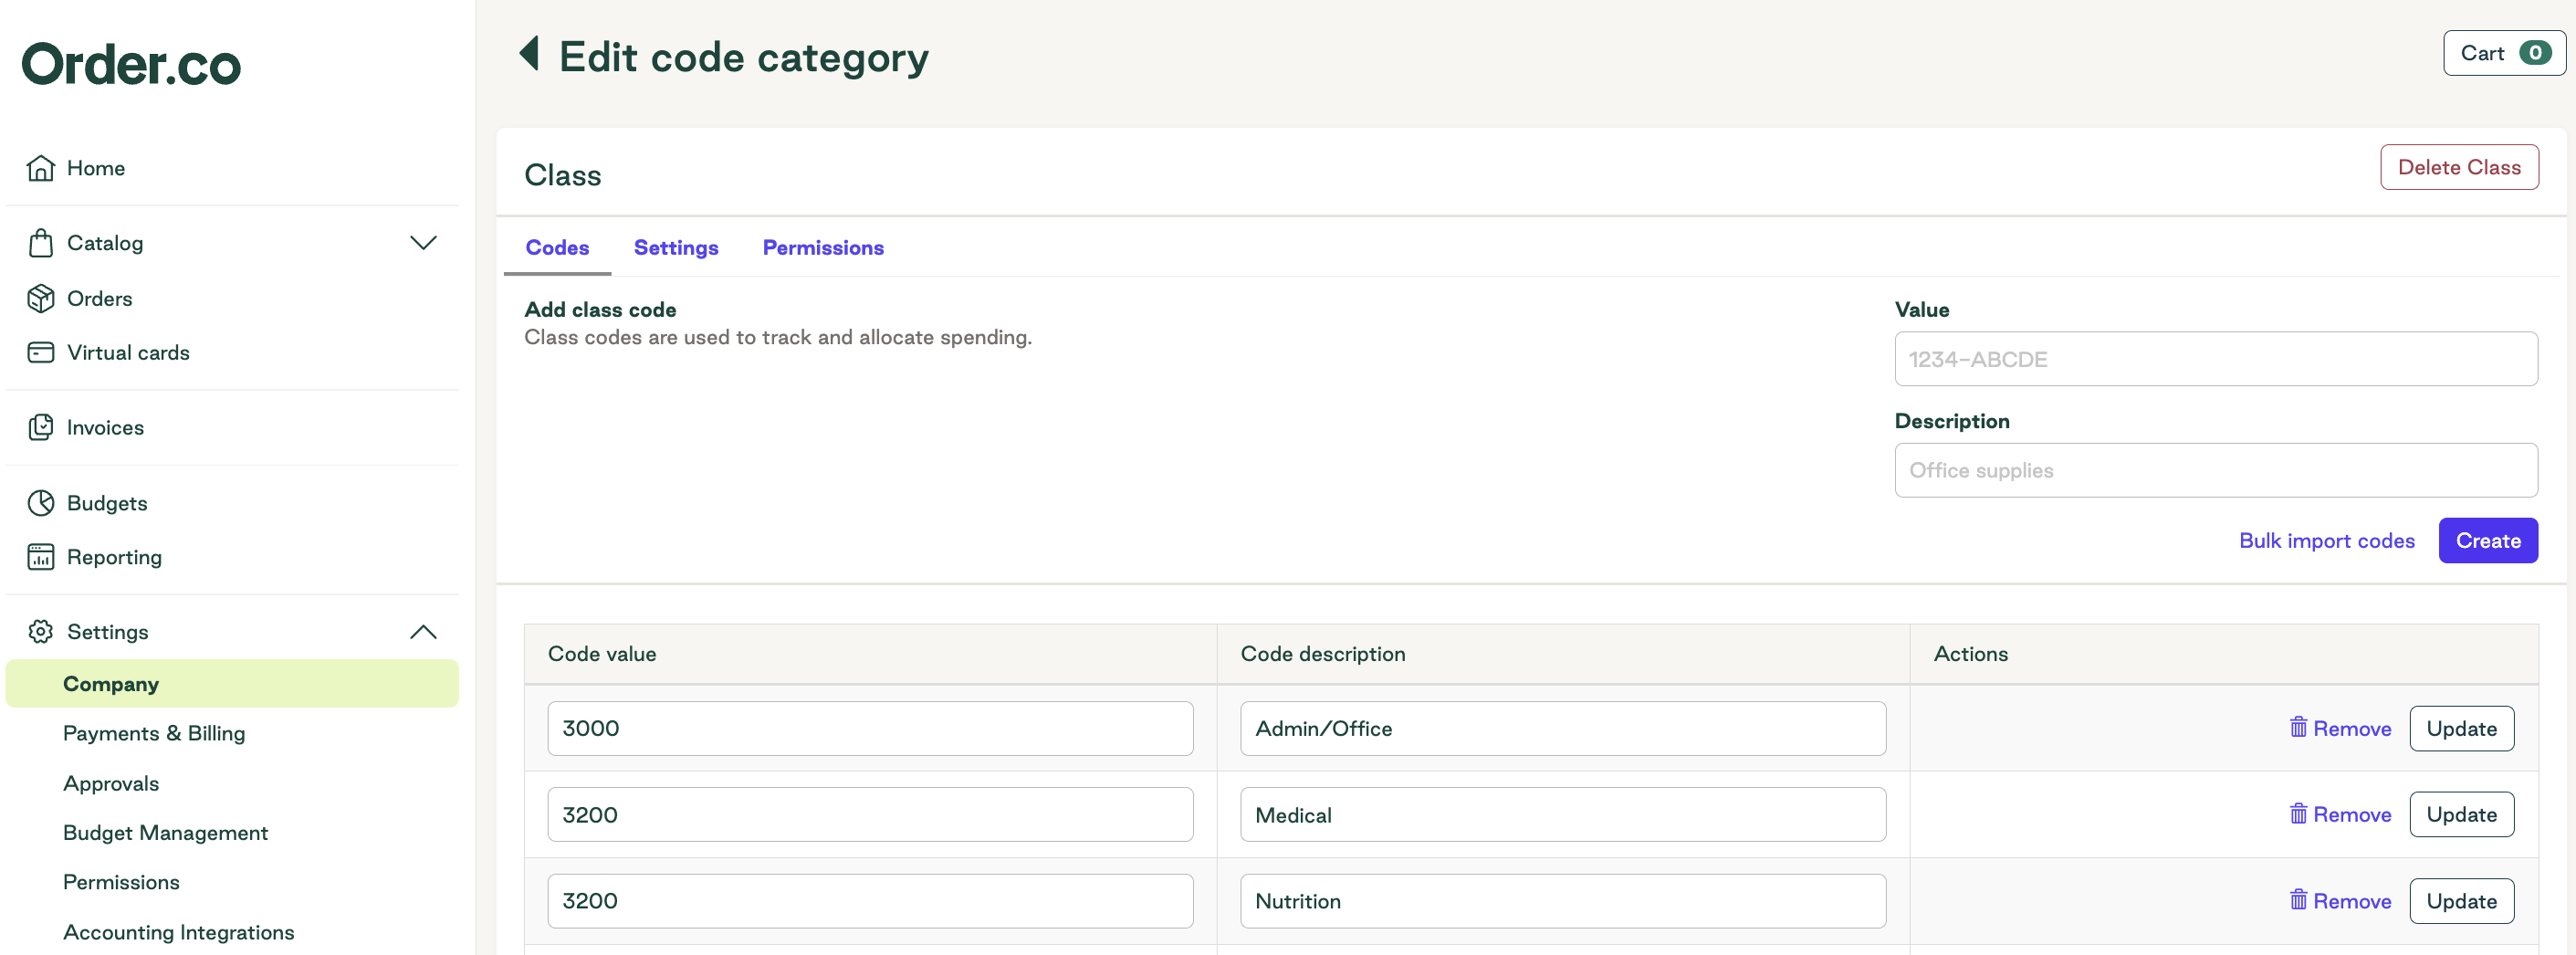Click the Invoices document icon
This screenshot has width=2576, height=955.
click(41, 427)
